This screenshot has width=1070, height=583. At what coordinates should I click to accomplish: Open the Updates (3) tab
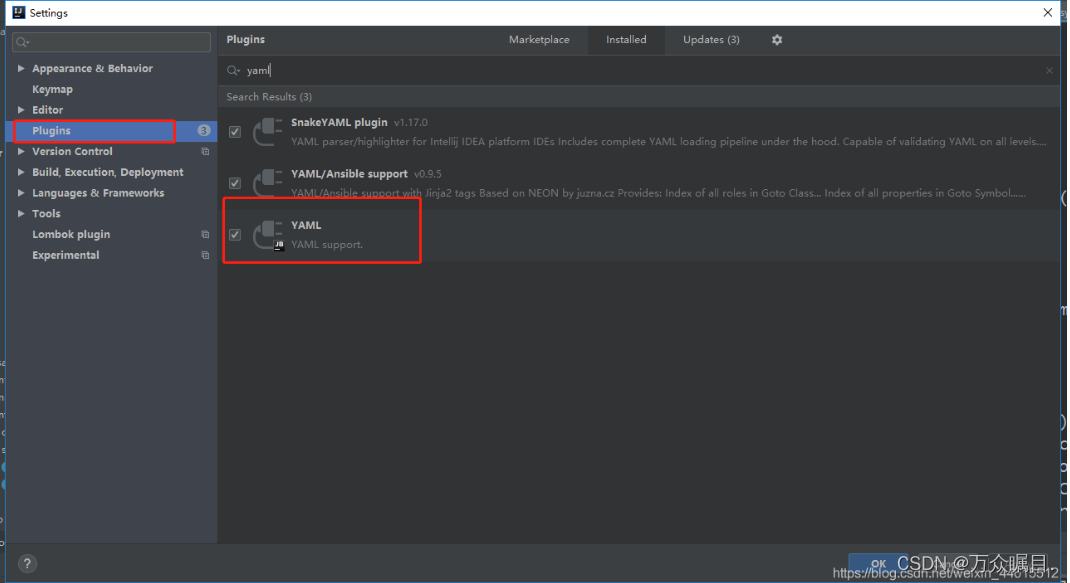[x=711, y=40]
